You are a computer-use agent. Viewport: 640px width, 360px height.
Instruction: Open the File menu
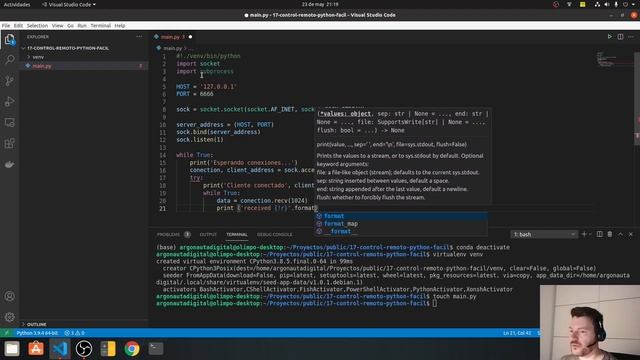6,26
